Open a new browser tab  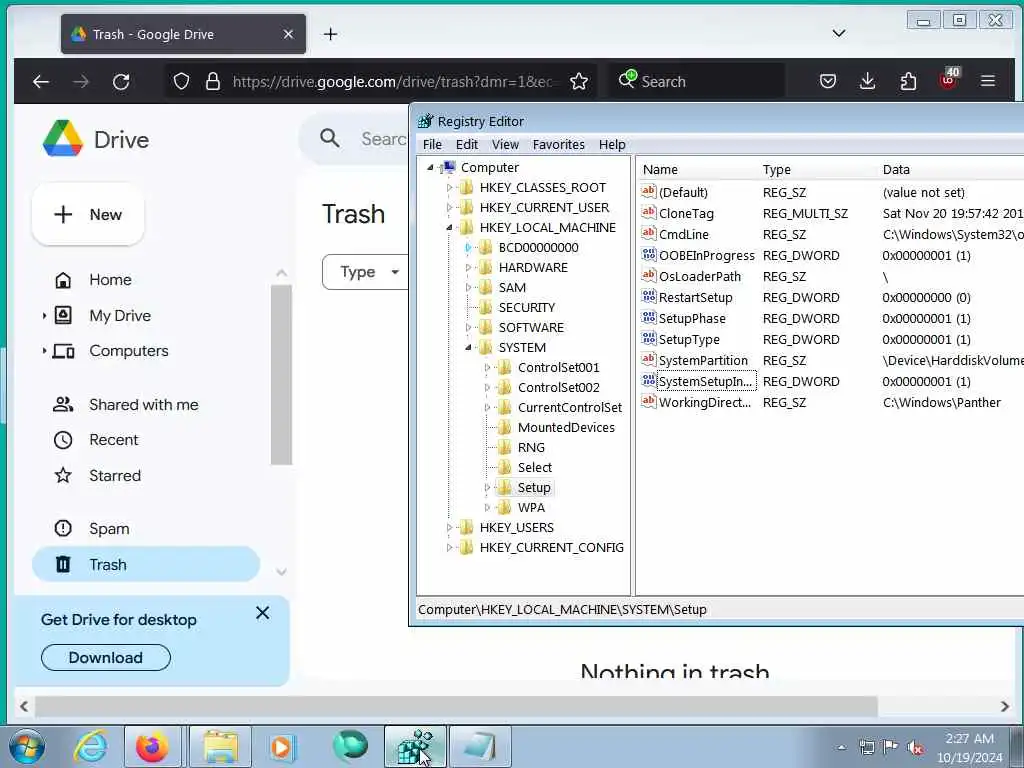tap(330, 34)
